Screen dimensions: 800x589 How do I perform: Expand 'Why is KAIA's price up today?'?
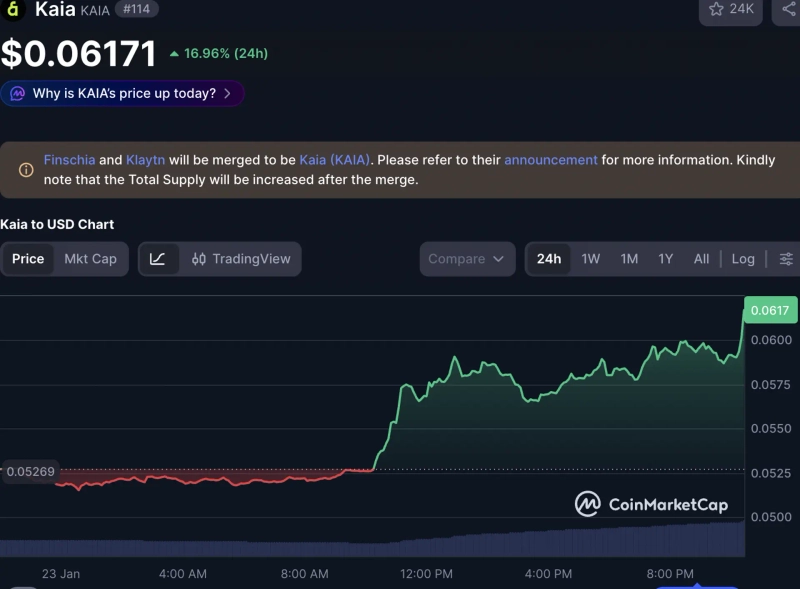(x=123, y=93)
